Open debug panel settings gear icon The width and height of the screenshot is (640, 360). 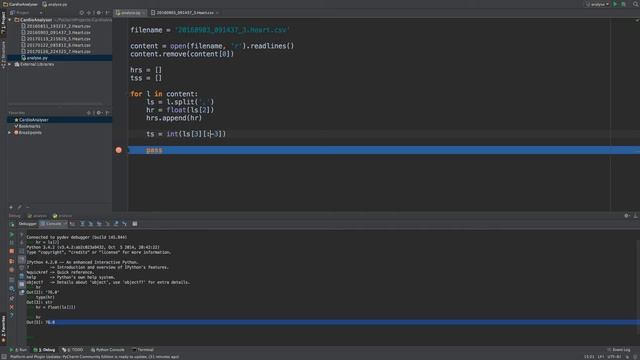pyautogui.click(x=627, y=216)
